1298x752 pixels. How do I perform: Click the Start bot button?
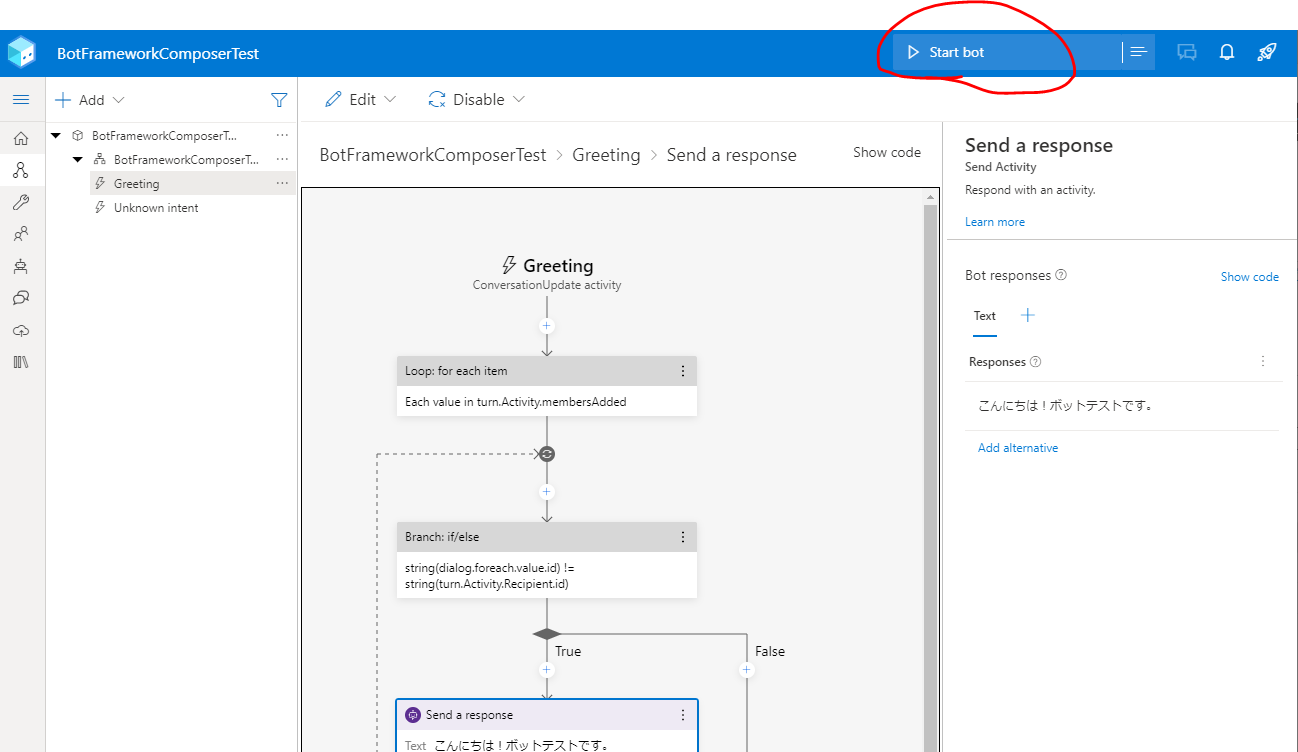(1006, 52)
